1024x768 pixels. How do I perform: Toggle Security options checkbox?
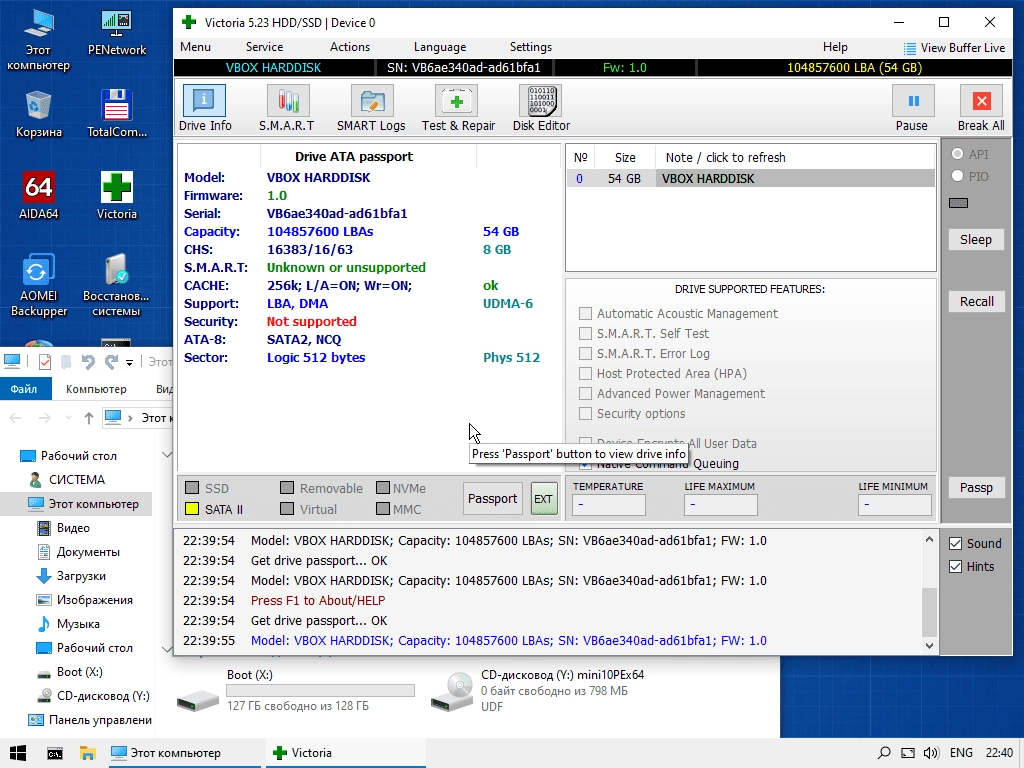(x=585, y=413)
